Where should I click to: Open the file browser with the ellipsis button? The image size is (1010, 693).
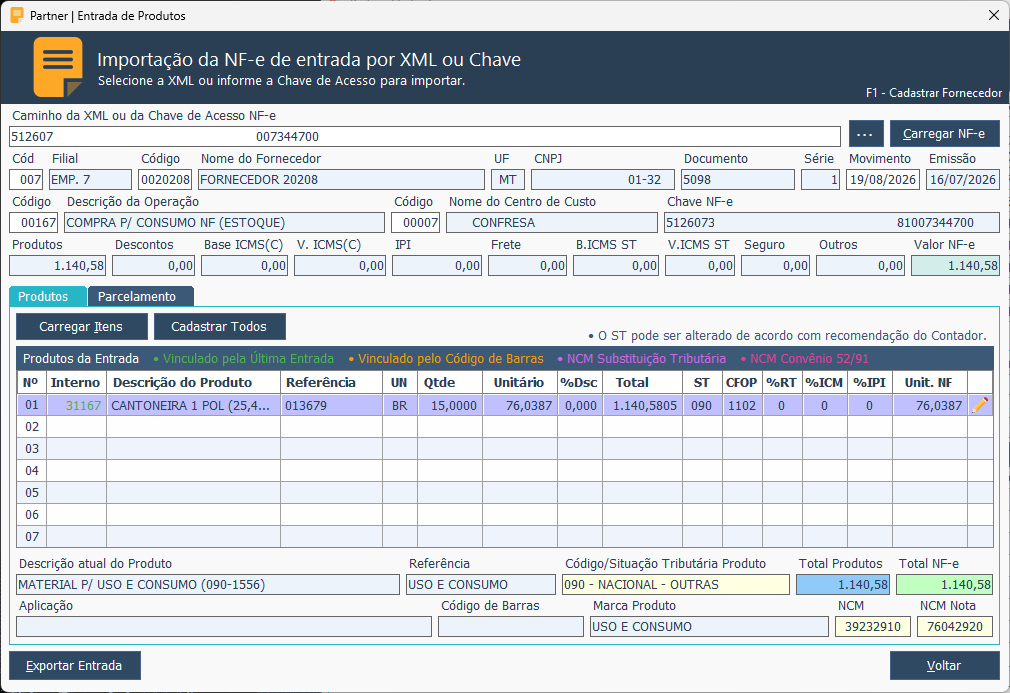coord(866,134)
